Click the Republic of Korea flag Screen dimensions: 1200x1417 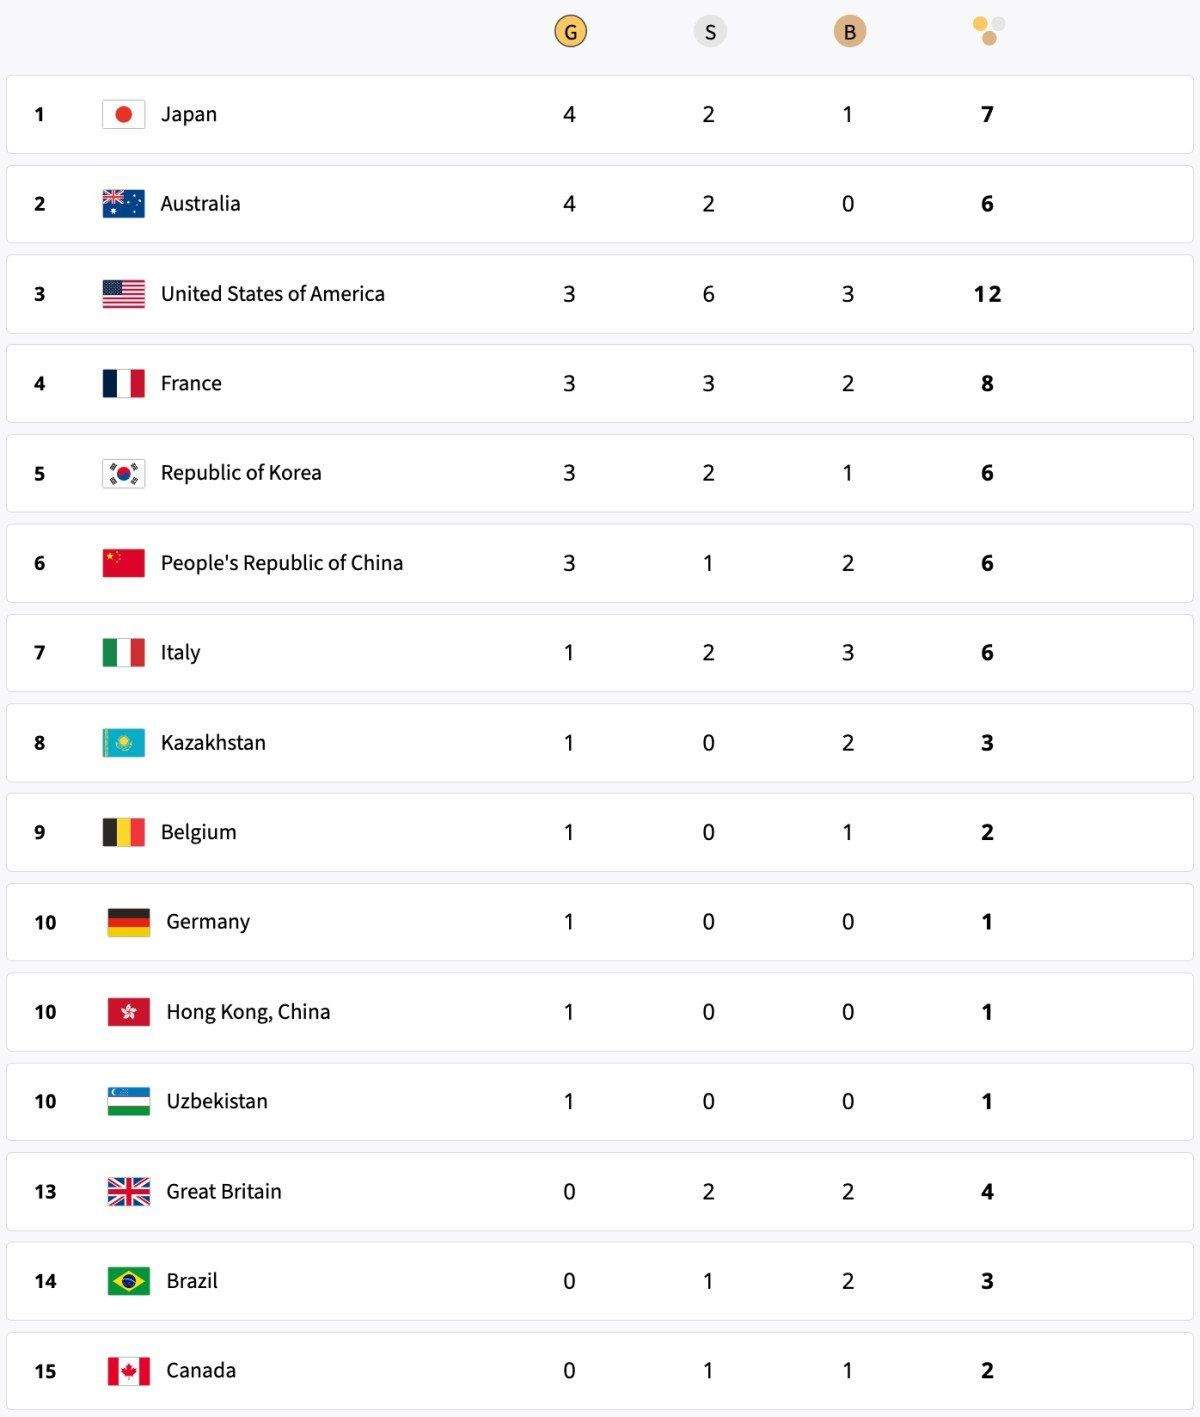[x=124, y=473]
